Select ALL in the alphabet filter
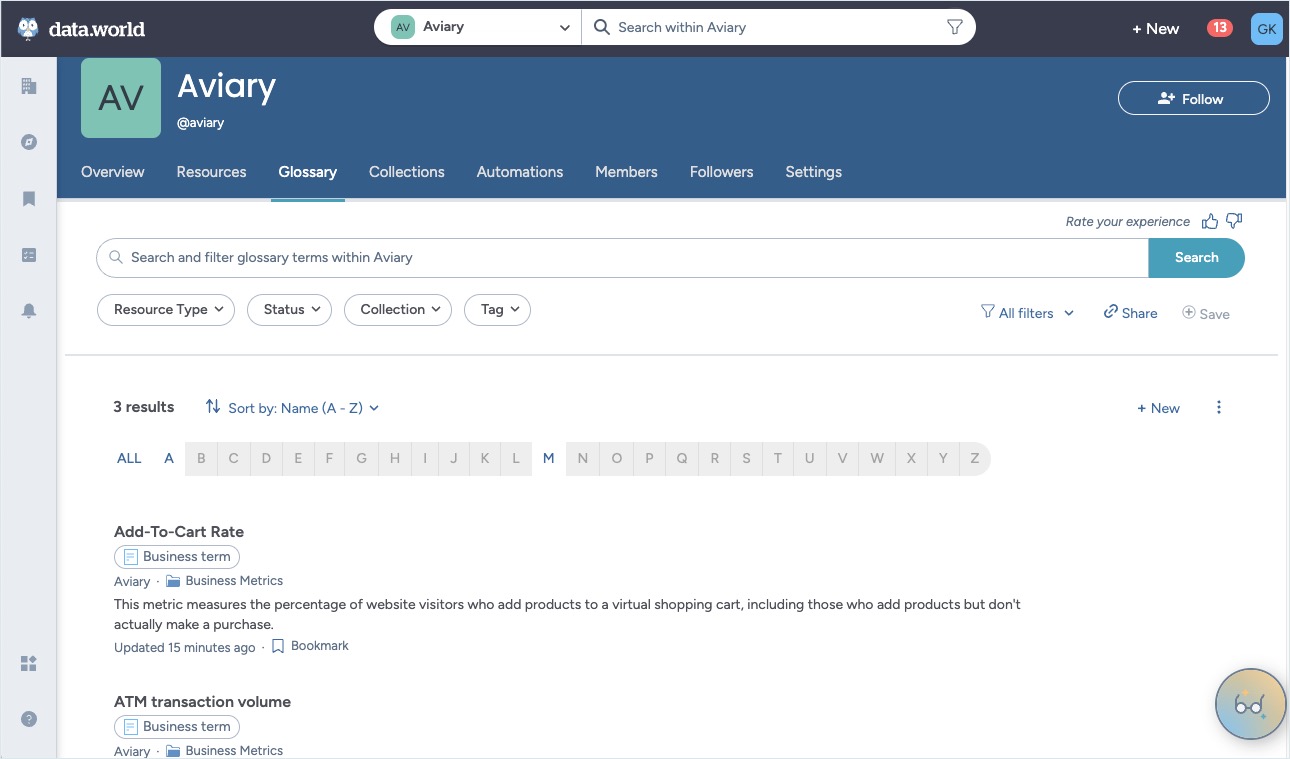Image resolution: width=1290 pixels, height=759 pixels. pos(129,459)
